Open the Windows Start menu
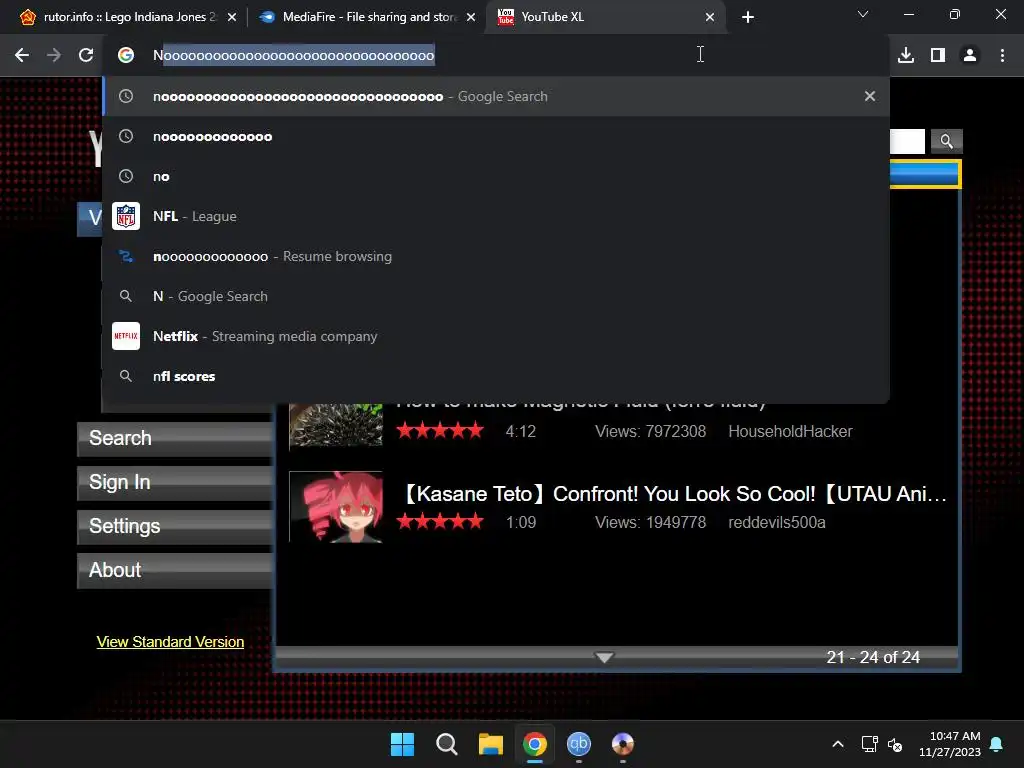 pos(402,744)
